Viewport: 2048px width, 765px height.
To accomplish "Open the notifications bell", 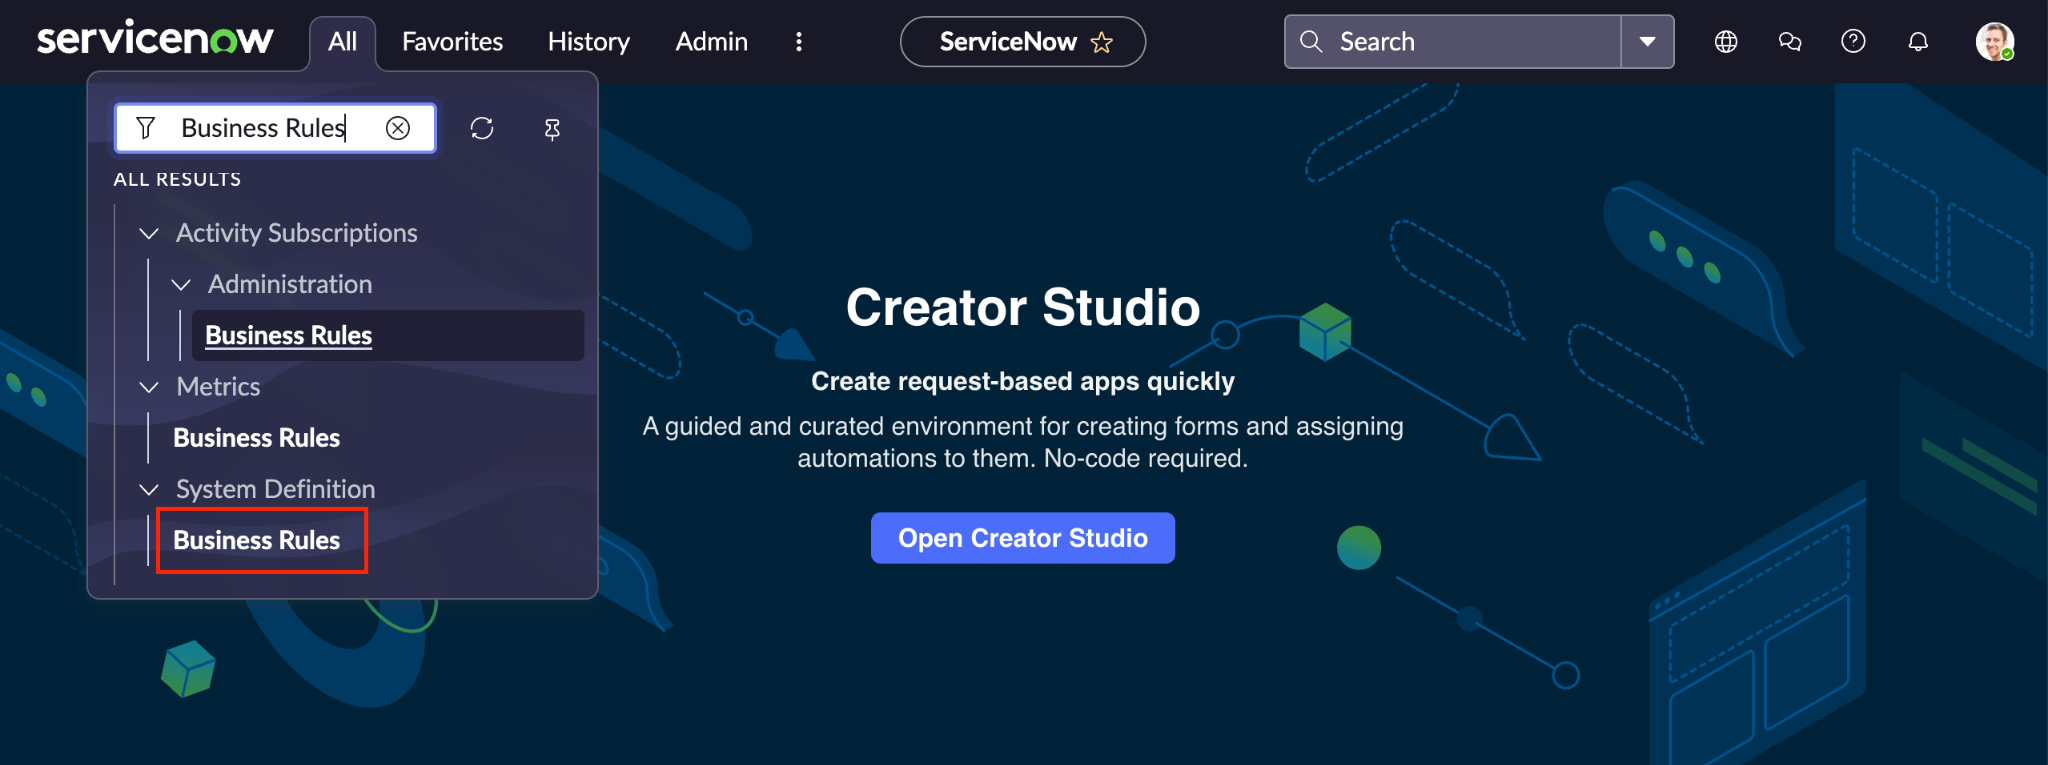I will (x=1918, y=42).
